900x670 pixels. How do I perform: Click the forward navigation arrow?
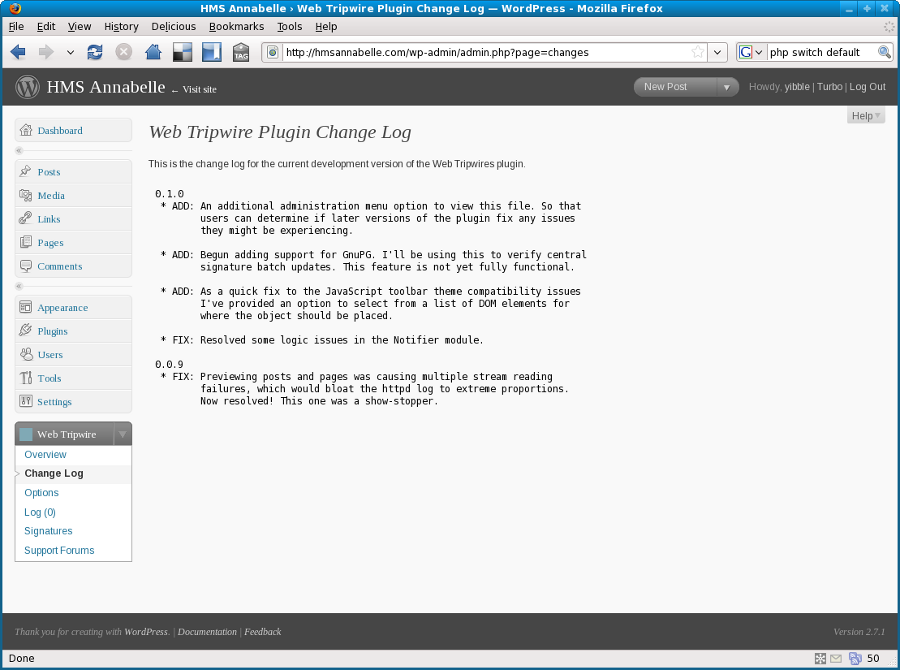click(46, 52)
